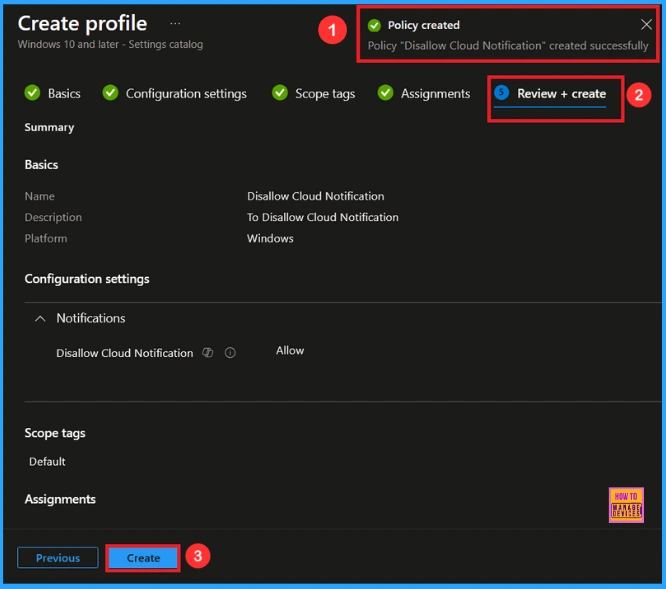Screen dimensions: 666x589
Task: Dismiss the Policy created notification
Action: [x=646, y=25]
